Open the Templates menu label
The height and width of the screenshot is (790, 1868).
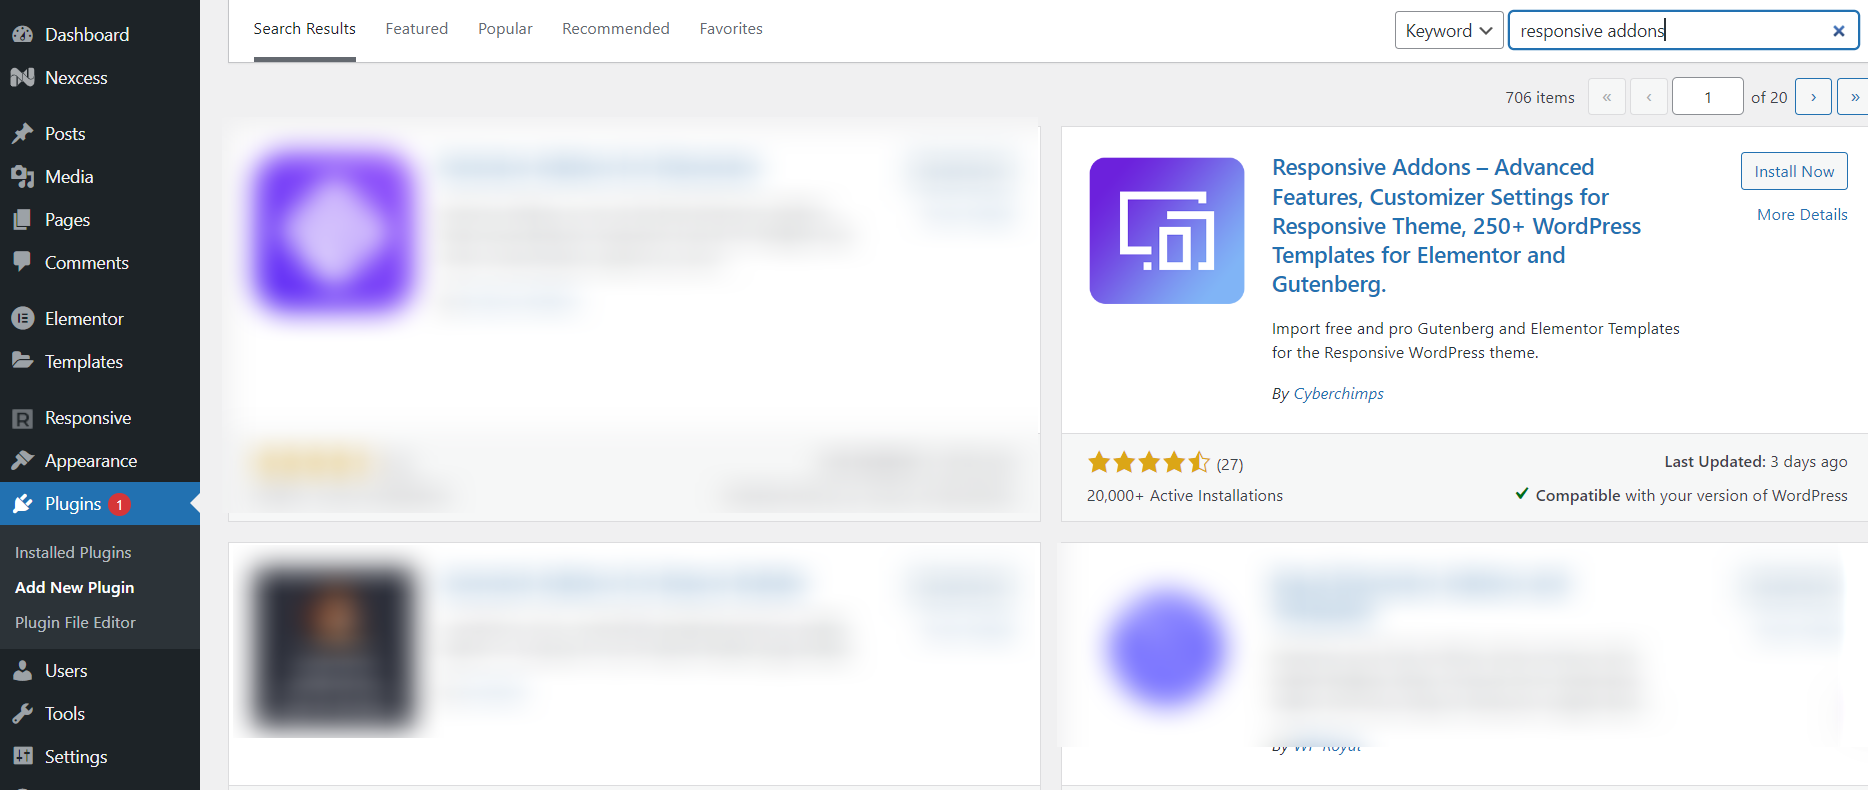click(84, 362)
